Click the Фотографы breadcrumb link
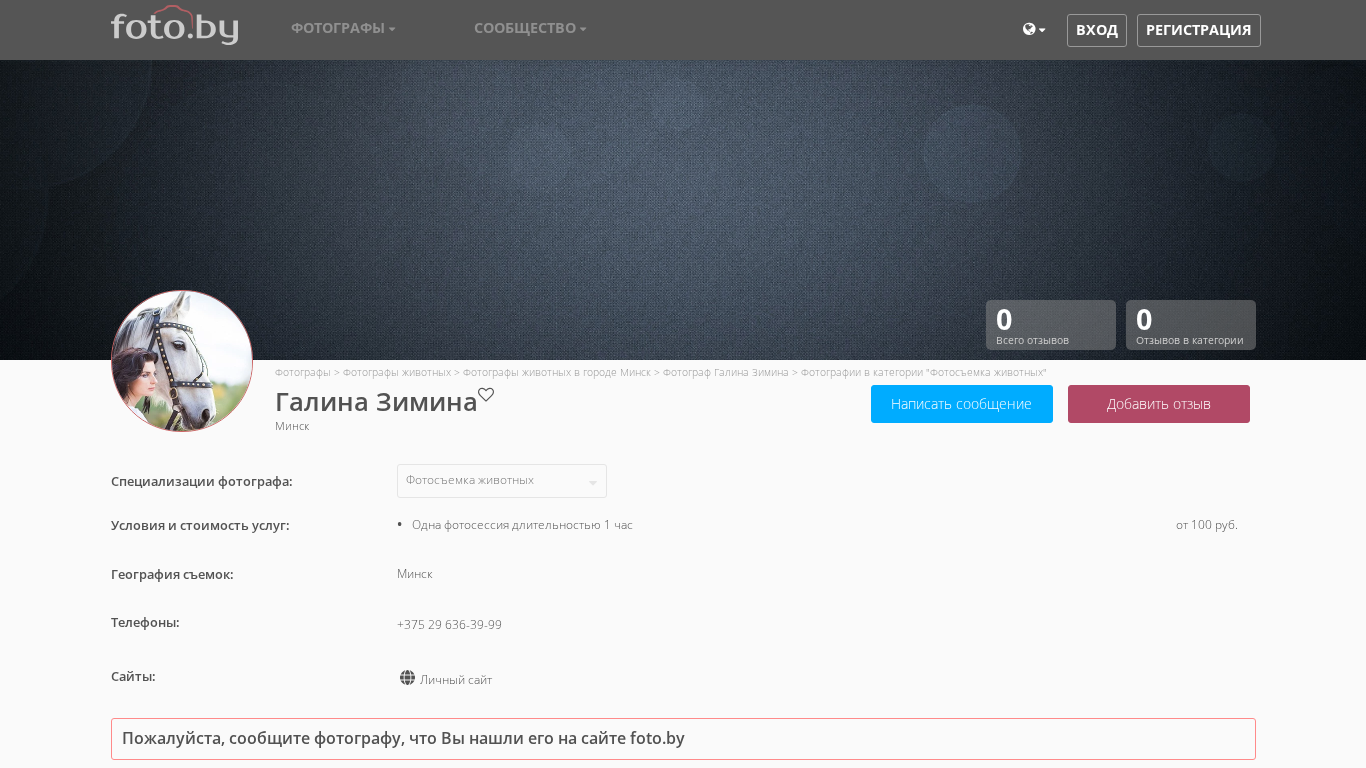Viewport: 1366px width, 768px height. [303, 372]
